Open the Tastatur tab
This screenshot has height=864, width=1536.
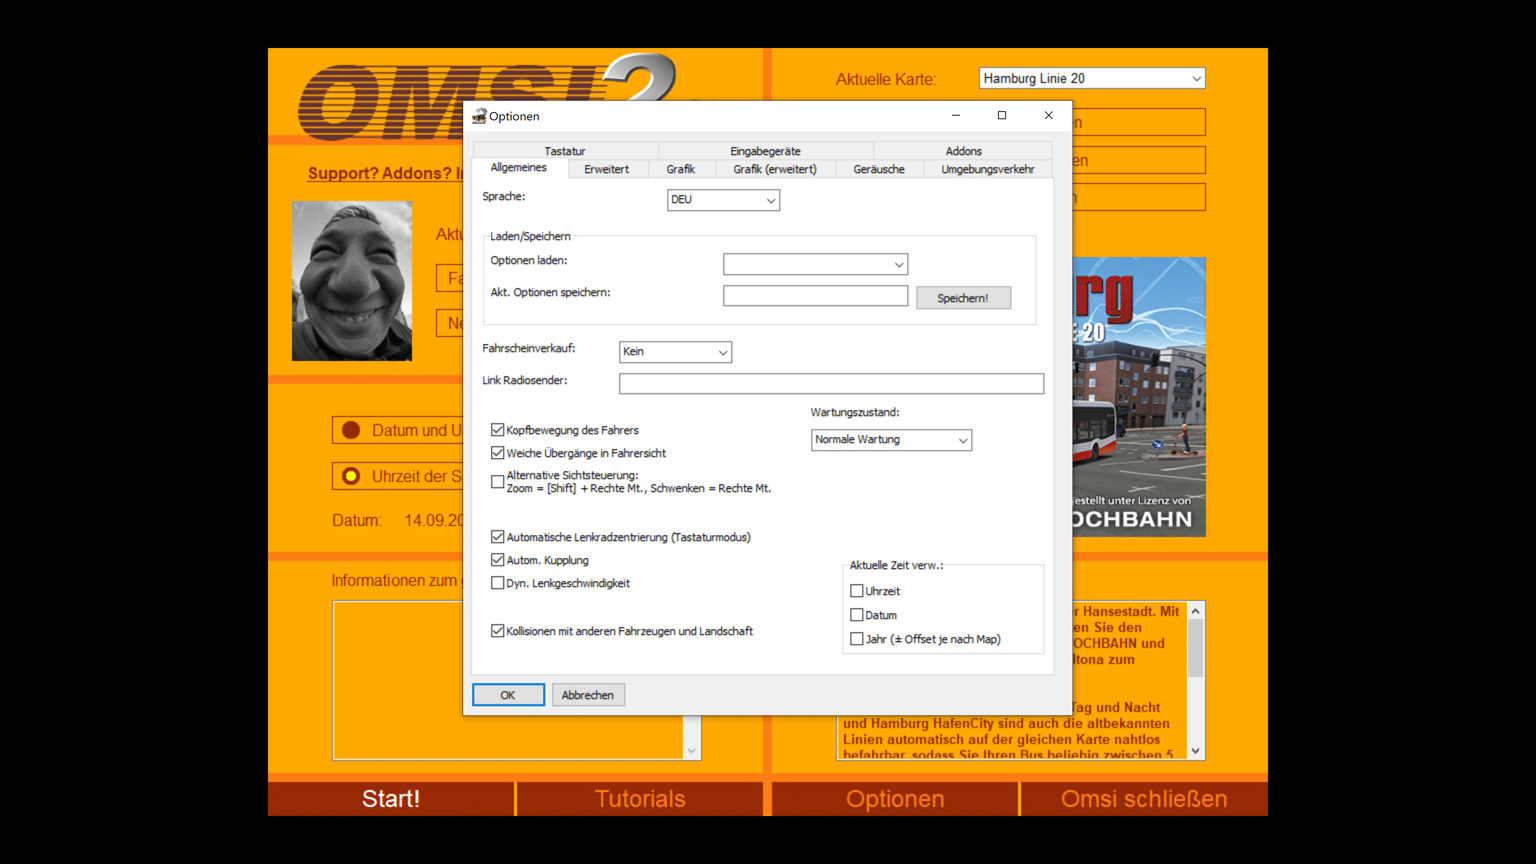(x=565, y=151)
